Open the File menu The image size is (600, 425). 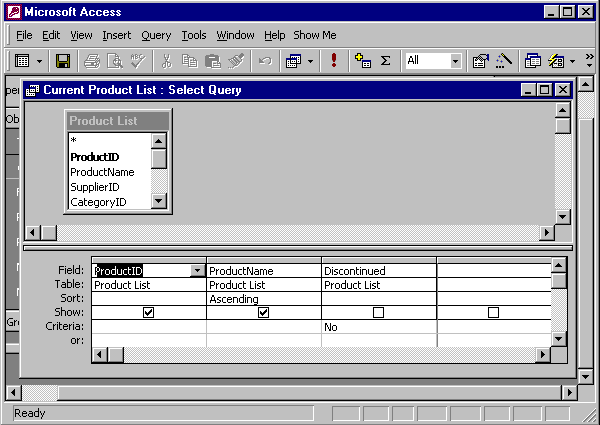coord(24,35)
